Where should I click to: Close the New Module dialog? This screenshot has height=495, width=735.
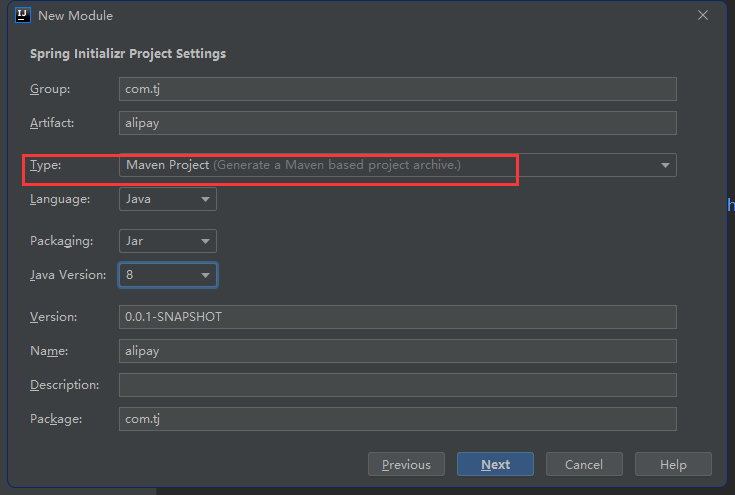[x=703, y=15]
